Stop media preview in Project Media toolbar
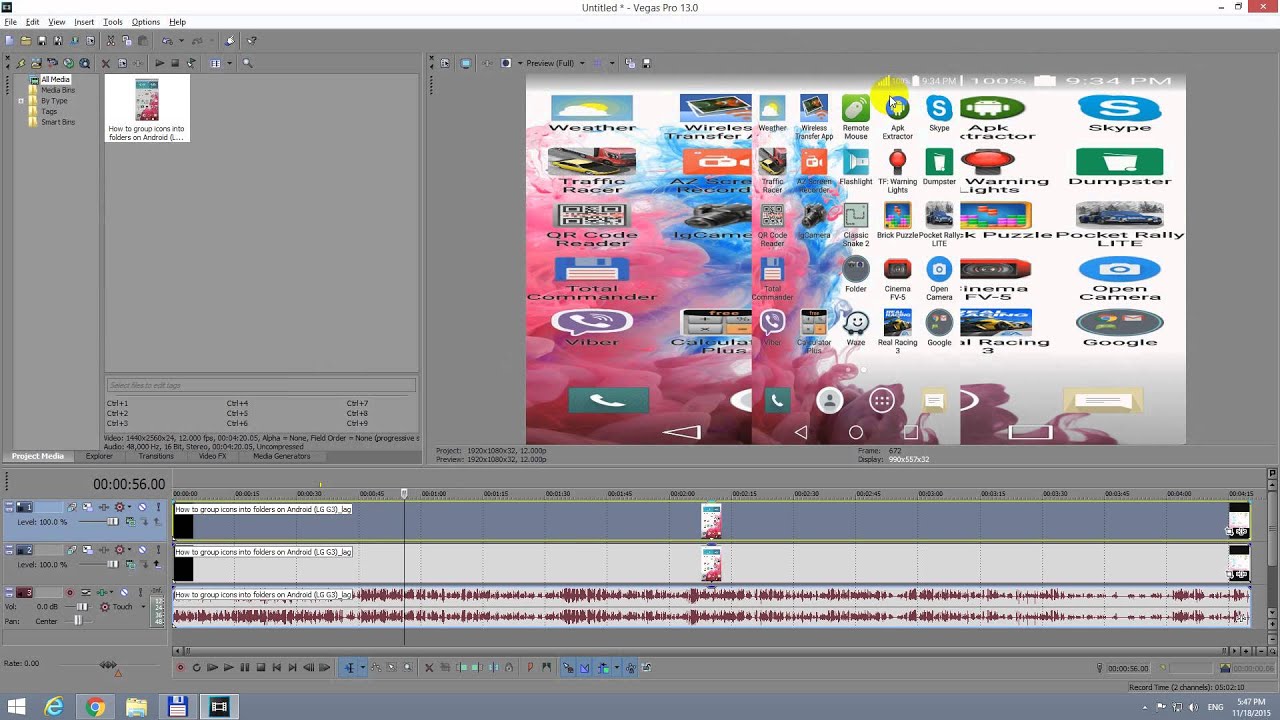1280x720 pixels. pyautogui.click(x=175, y=63)
